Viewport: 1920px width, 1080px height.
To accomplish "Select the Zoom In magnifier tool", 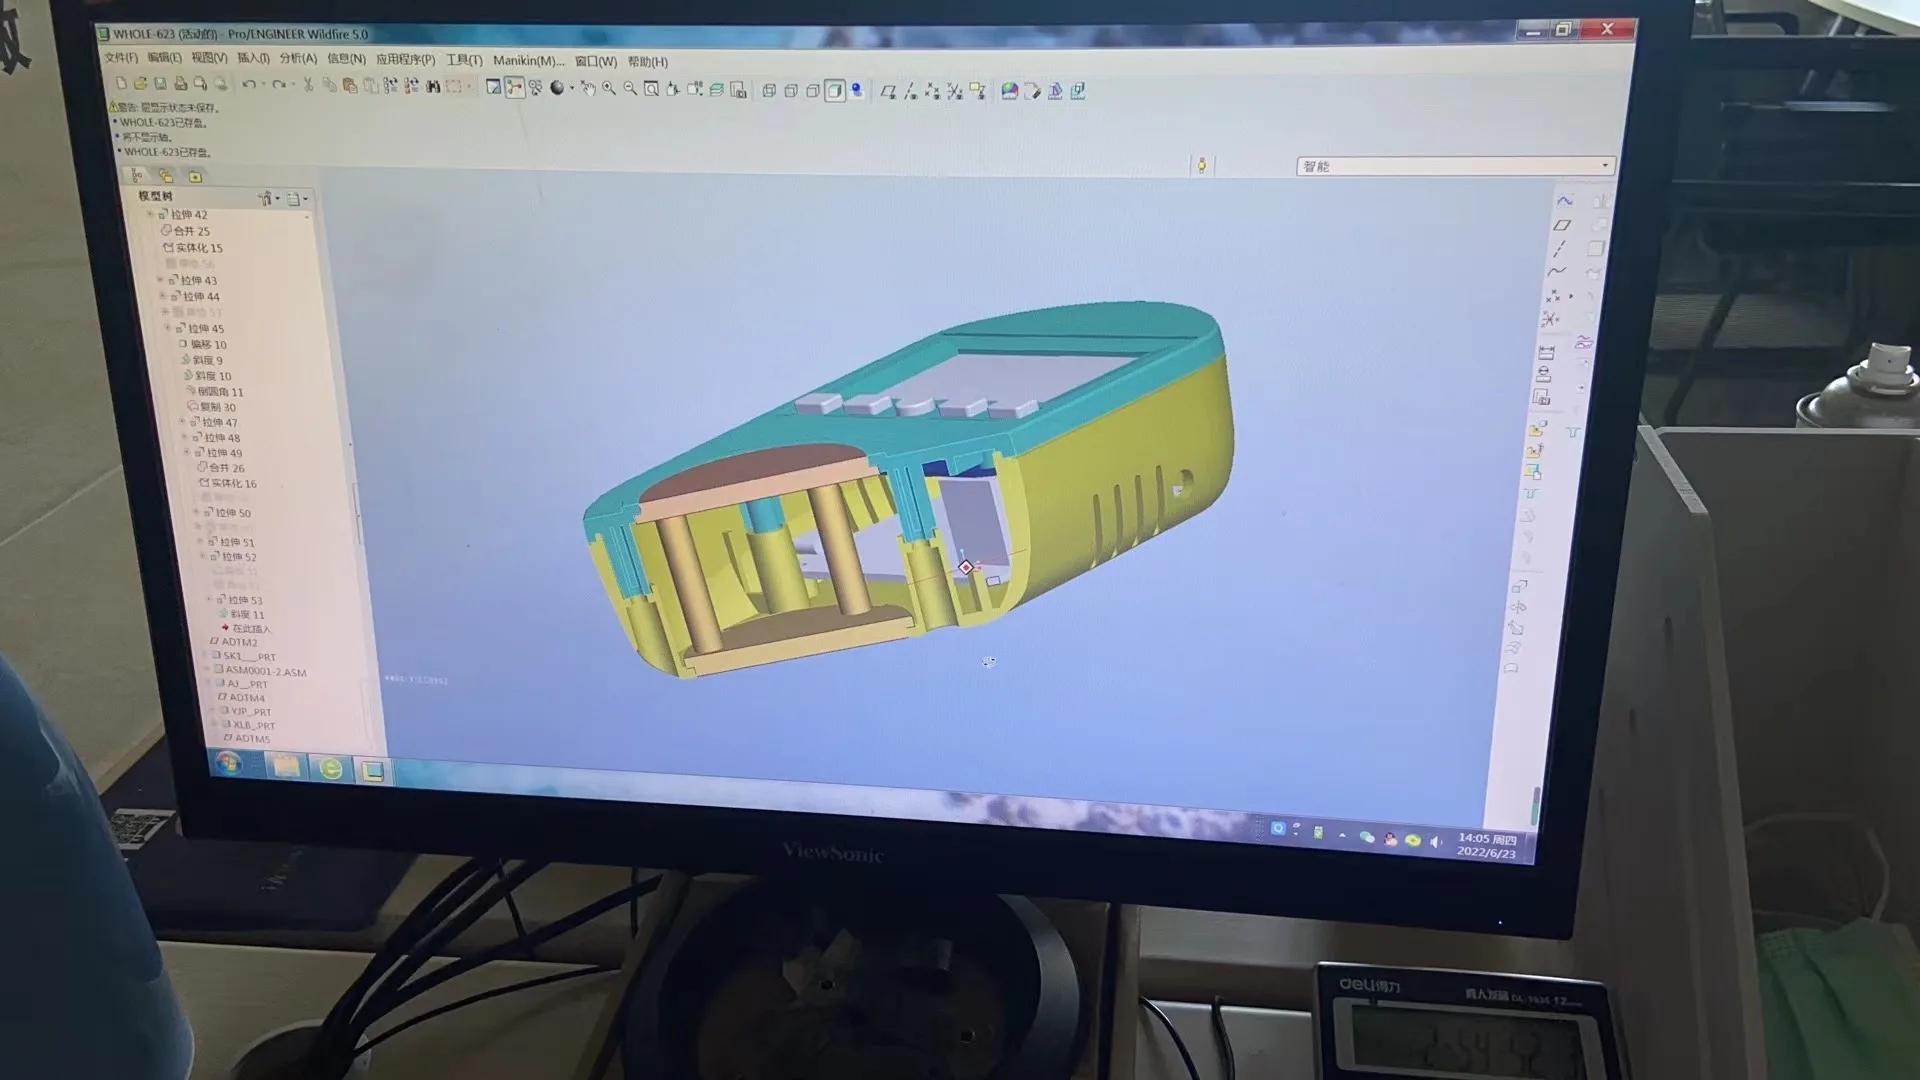I will (x=608, y=90).
